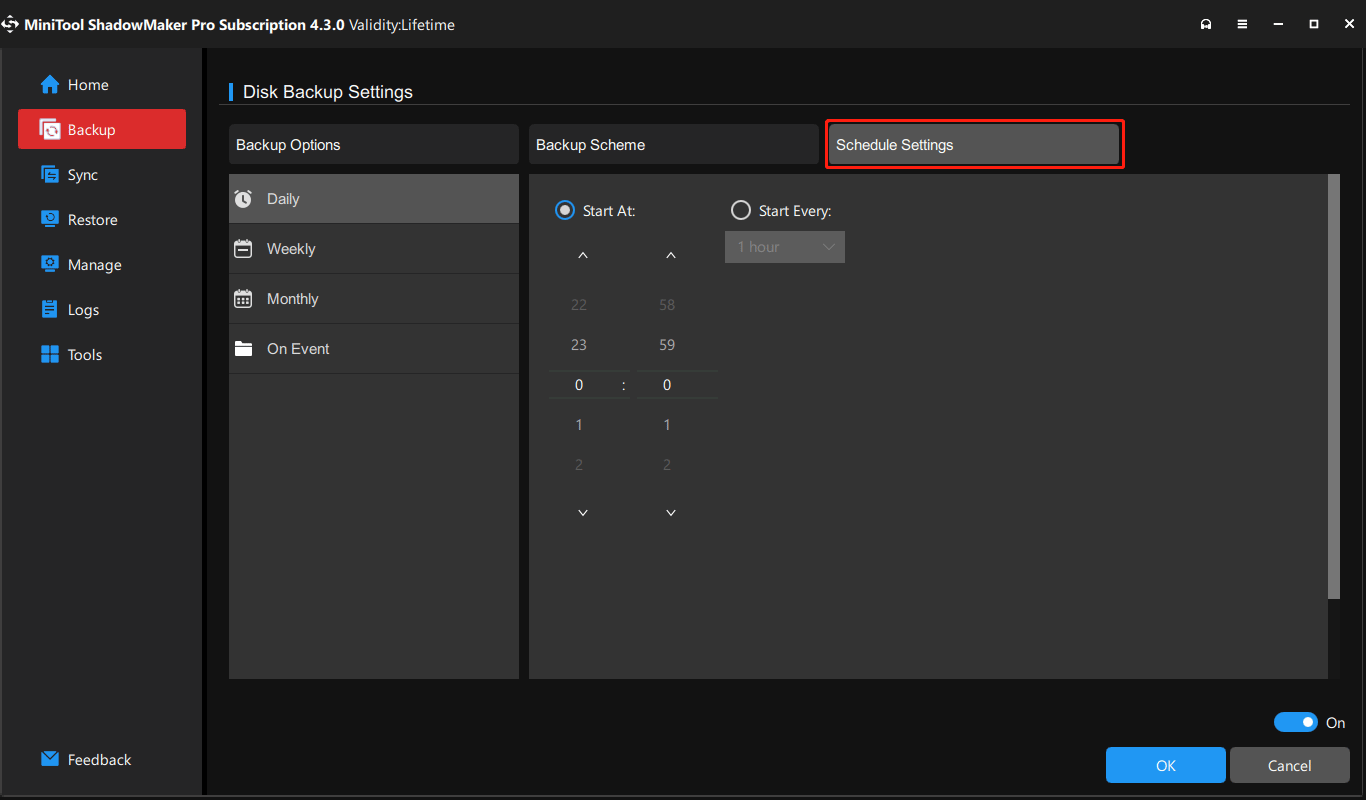Click the minute down arrow

(x=671, y=513)
